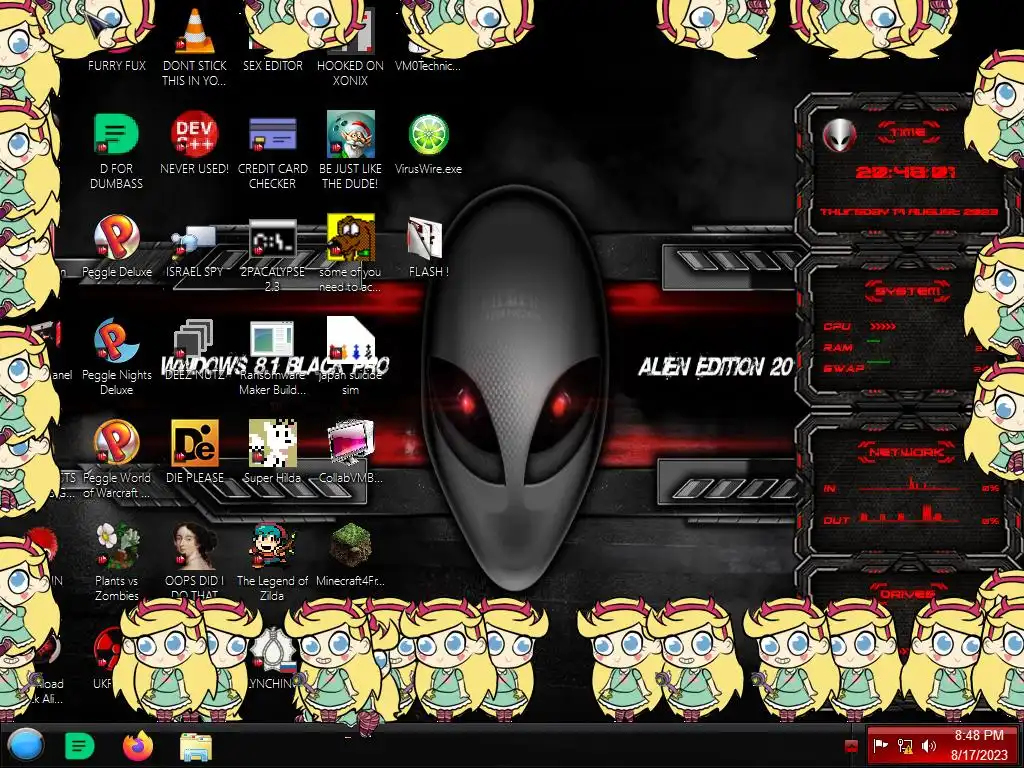
Task: Click the 8:48 PM taskbar clock
Action: pos(979,745)
